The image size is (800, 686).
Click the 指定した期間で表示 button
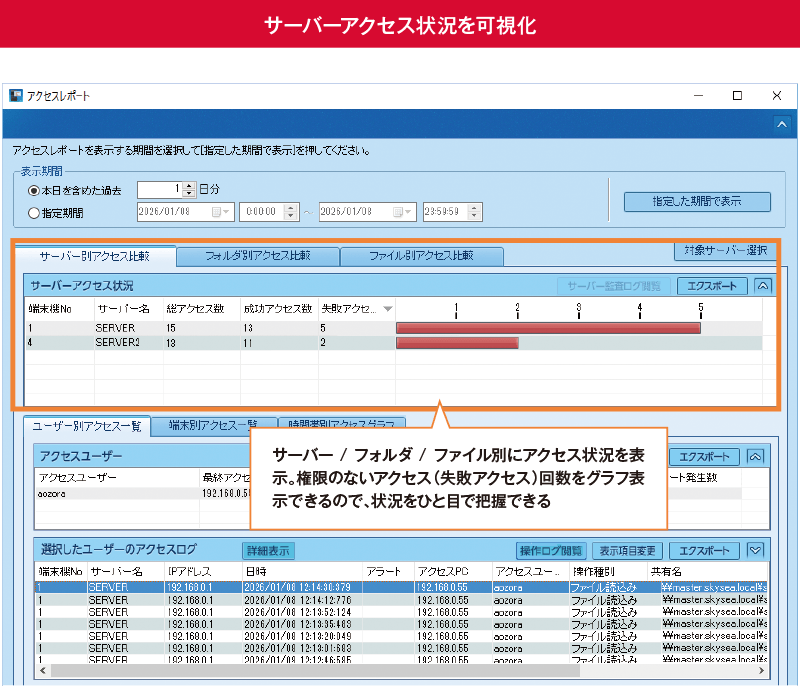[x=697, y=201]
